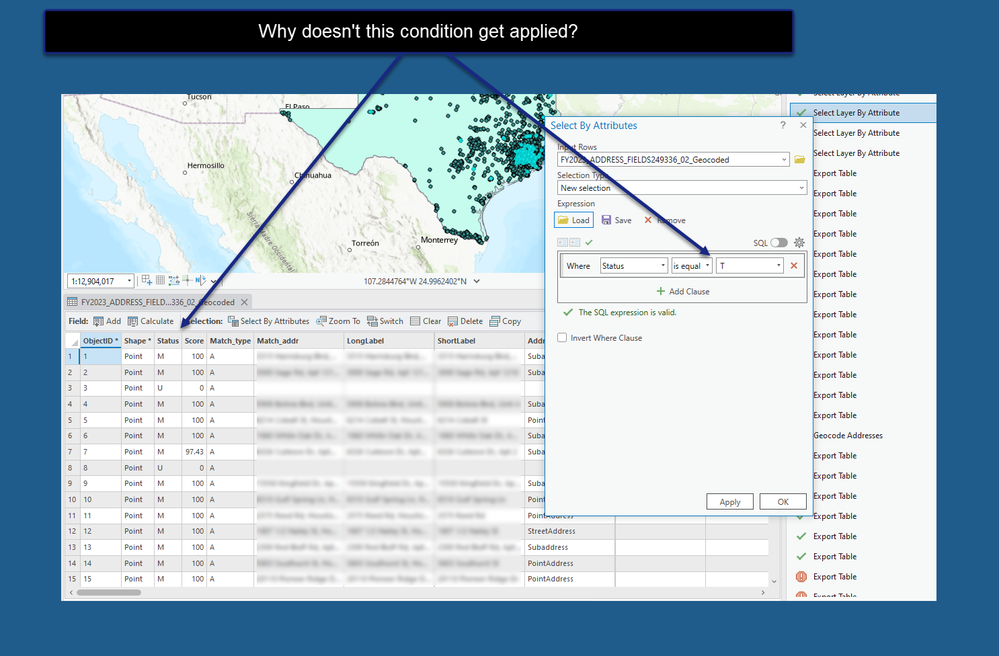This screenshot has height=656, width=999.
Task: Click the north arrow navigation icon
Action: point(201,280)
